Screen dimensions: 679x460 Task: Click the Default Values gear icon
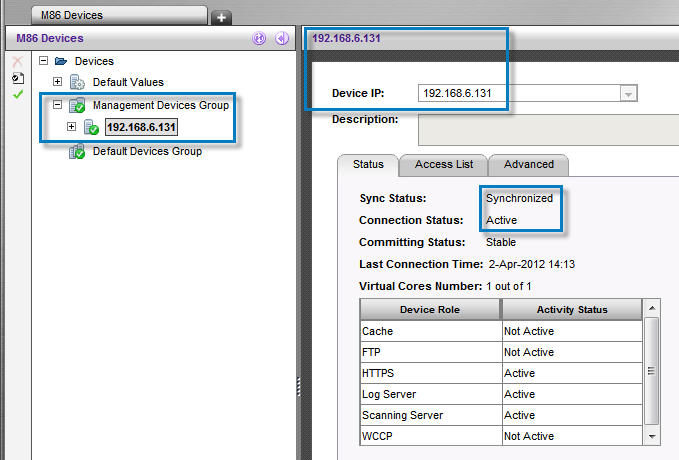[x=78, y=82]
